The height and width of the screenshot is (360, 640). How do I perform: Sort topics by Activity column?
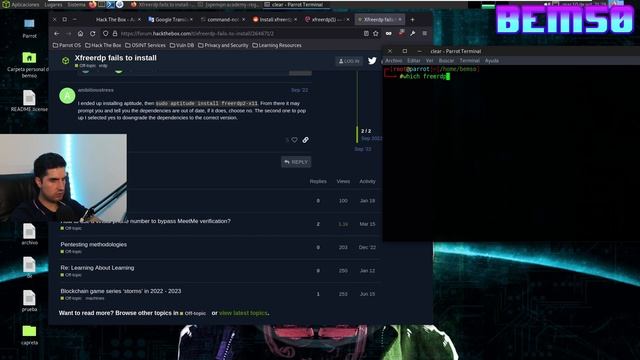tap(367, 181)
